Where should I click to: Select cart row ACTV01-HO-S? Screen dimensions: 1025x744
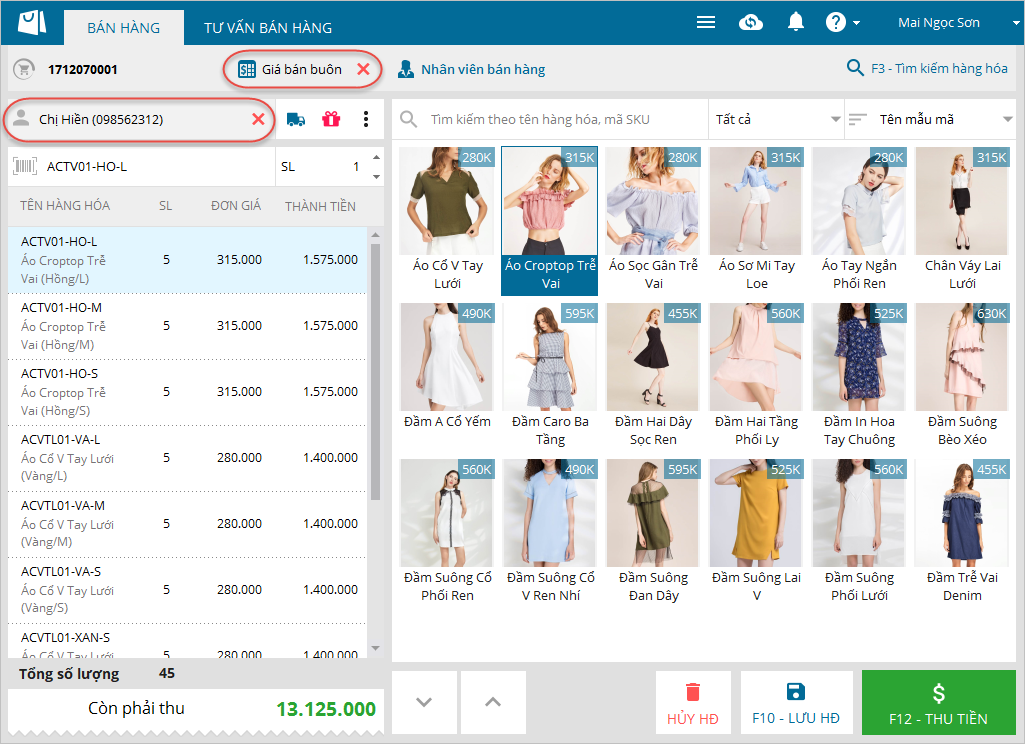coord(188,392)
